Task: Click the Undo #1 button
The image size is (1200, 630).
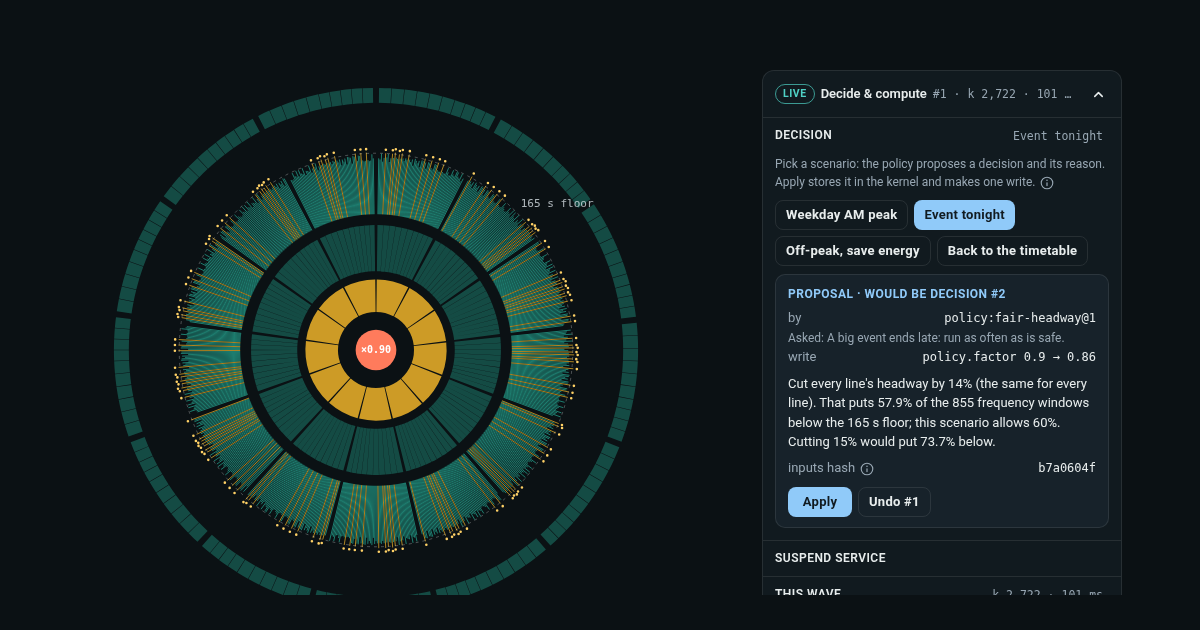Action: click(894, 502)
